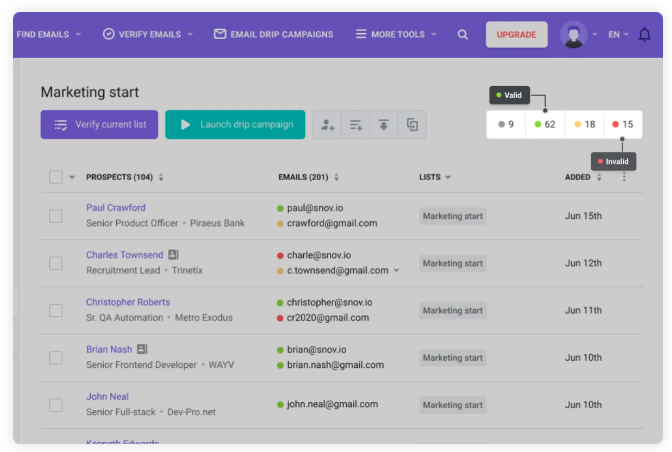Viewport: 672px width, 452px height.
Task: Click the More Tools hamburger icon
Action: click(361, 34)
